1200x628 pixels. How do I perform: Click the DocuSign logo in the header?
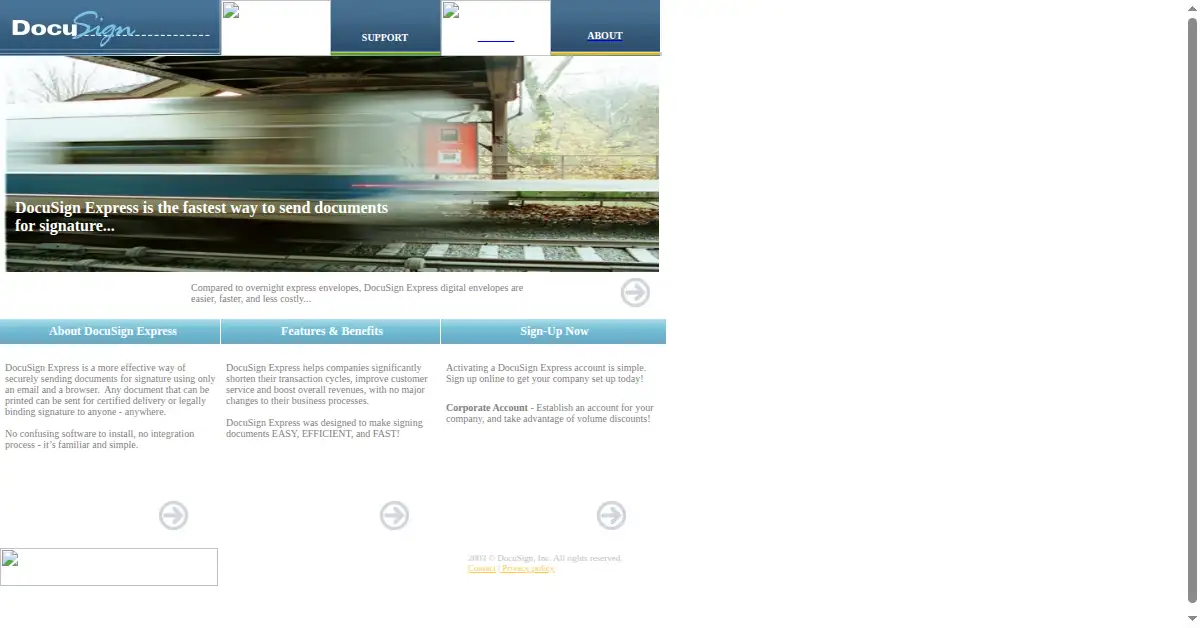click(110, 27)
